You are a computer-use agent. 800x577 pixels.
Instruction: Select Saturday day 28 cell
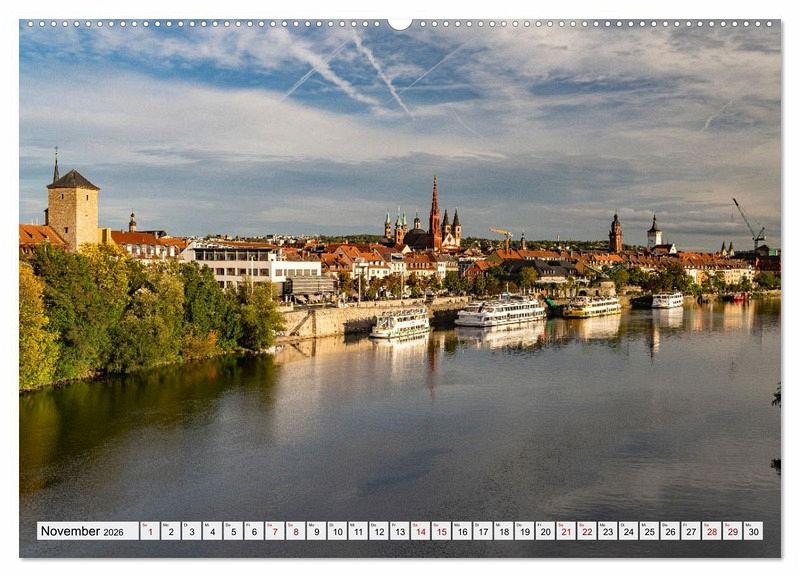(x=712, y=531)
